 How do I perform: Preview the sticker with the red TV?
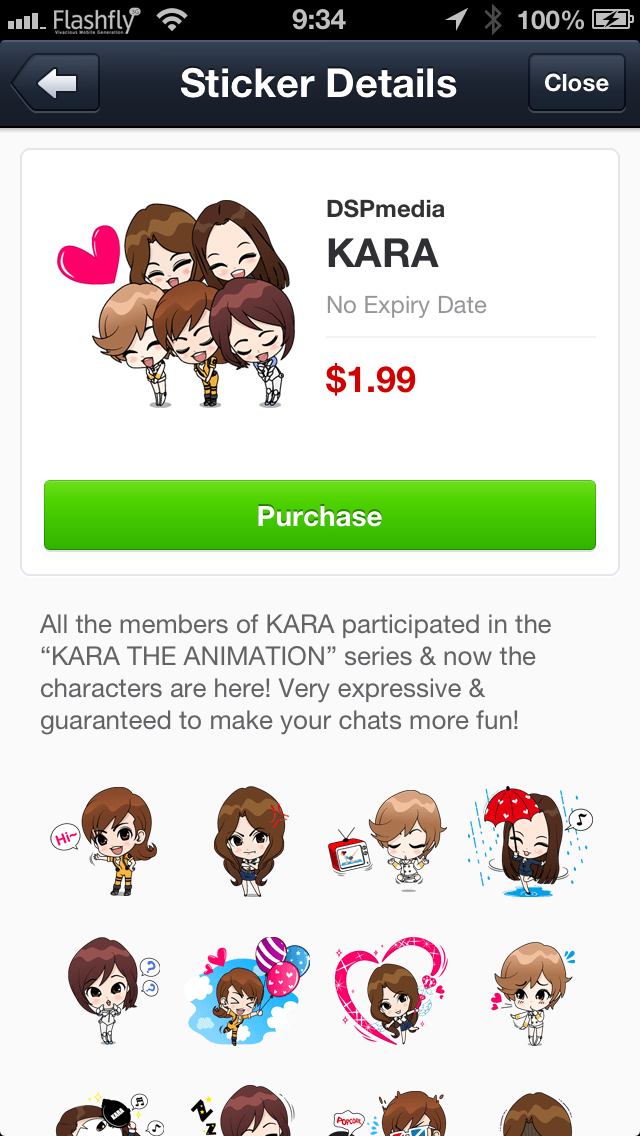386,839
